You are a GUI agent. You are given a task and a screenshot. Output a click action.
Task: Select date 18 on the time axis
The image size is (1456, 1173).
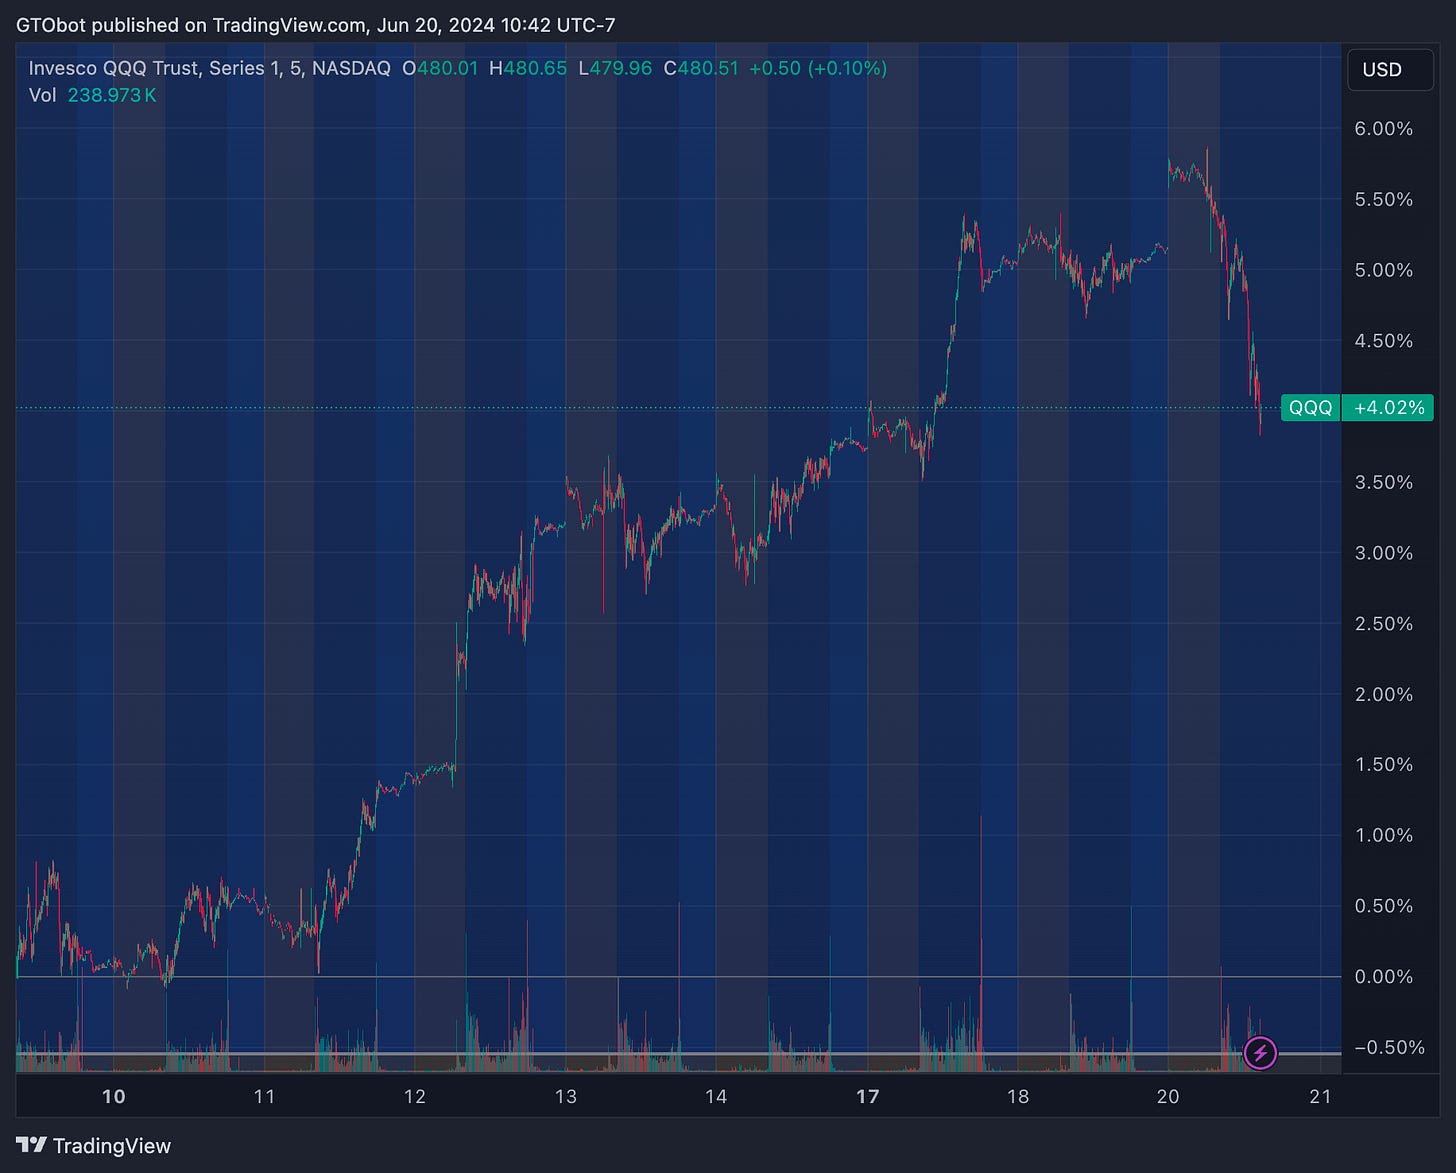(1017, 1097)
